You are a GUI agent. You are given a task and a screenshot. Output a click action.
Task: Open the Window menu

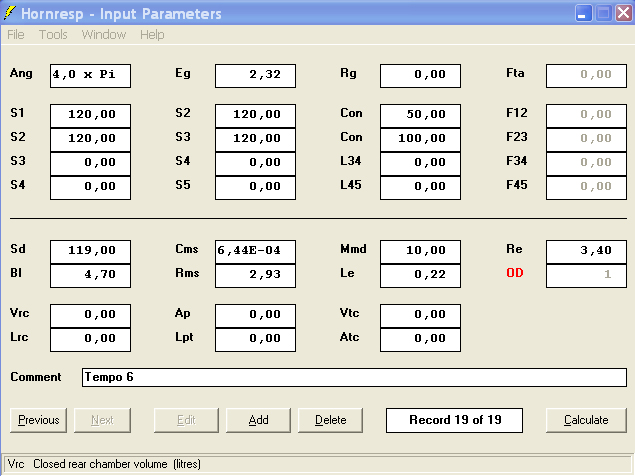tap(104, 34)
